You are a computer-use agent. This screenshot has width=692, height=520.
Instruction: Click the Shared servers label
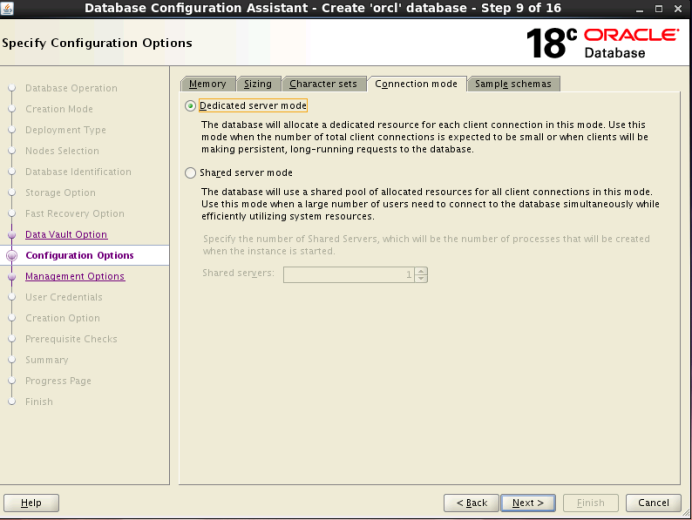coord(238,273)
